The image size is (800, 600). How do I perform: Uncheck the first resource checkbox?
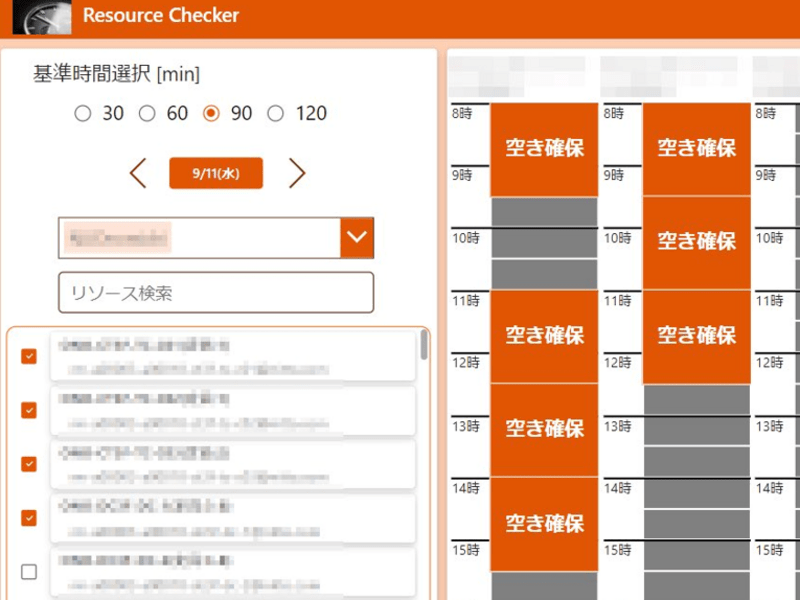click(x=29, y=356)
